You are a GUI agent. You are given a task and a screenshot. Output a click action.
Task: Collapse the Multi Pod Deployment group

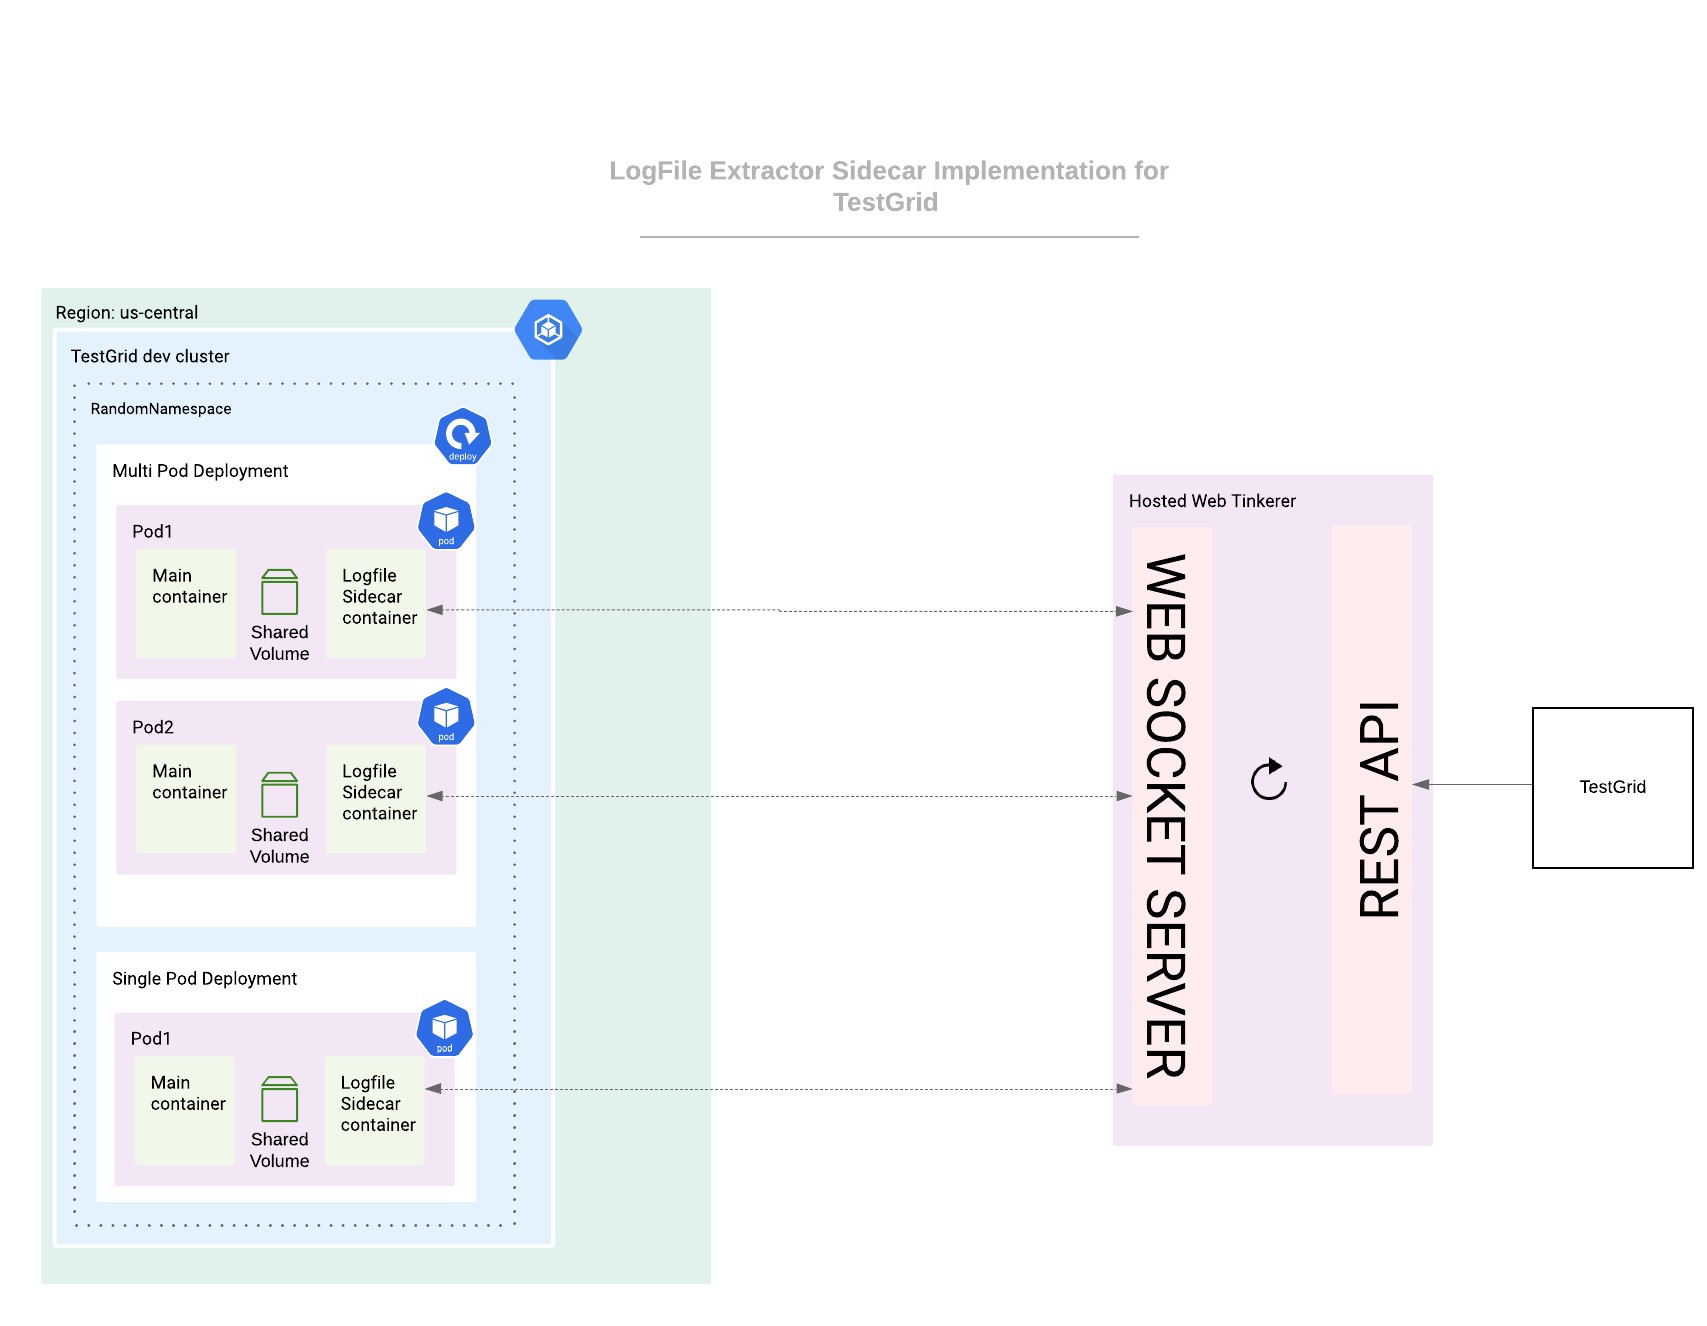coord(200,470)
